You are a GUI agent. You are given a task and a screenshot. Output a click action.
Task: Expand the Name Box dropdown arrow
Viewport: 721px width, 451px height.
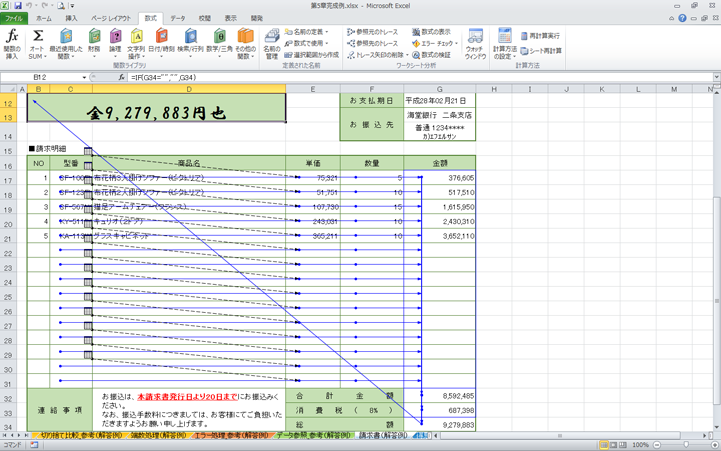click(84, 77)
